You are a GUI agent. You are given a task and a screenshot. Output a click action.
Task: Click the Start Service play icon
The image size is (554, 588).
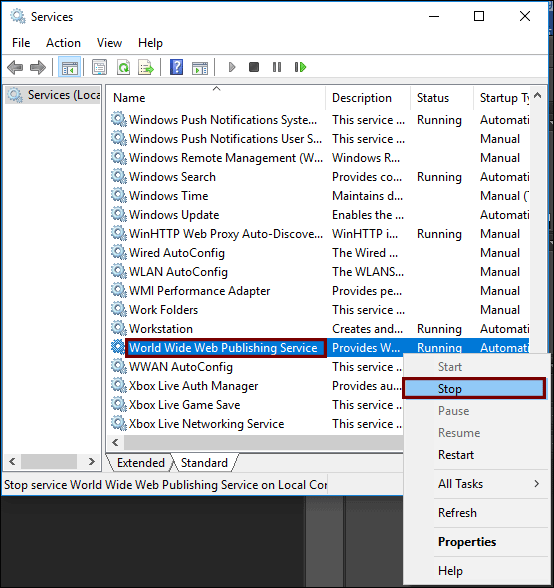click(x=232, y=67)
